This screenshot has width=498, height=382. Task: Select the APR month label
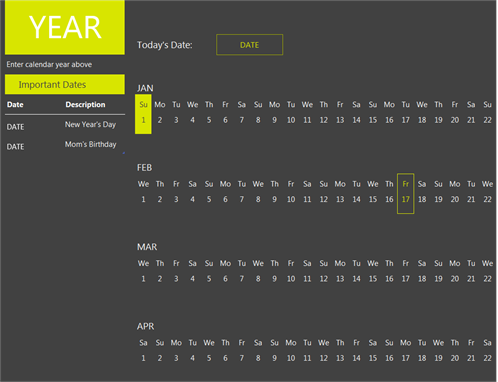click(145, 326)
